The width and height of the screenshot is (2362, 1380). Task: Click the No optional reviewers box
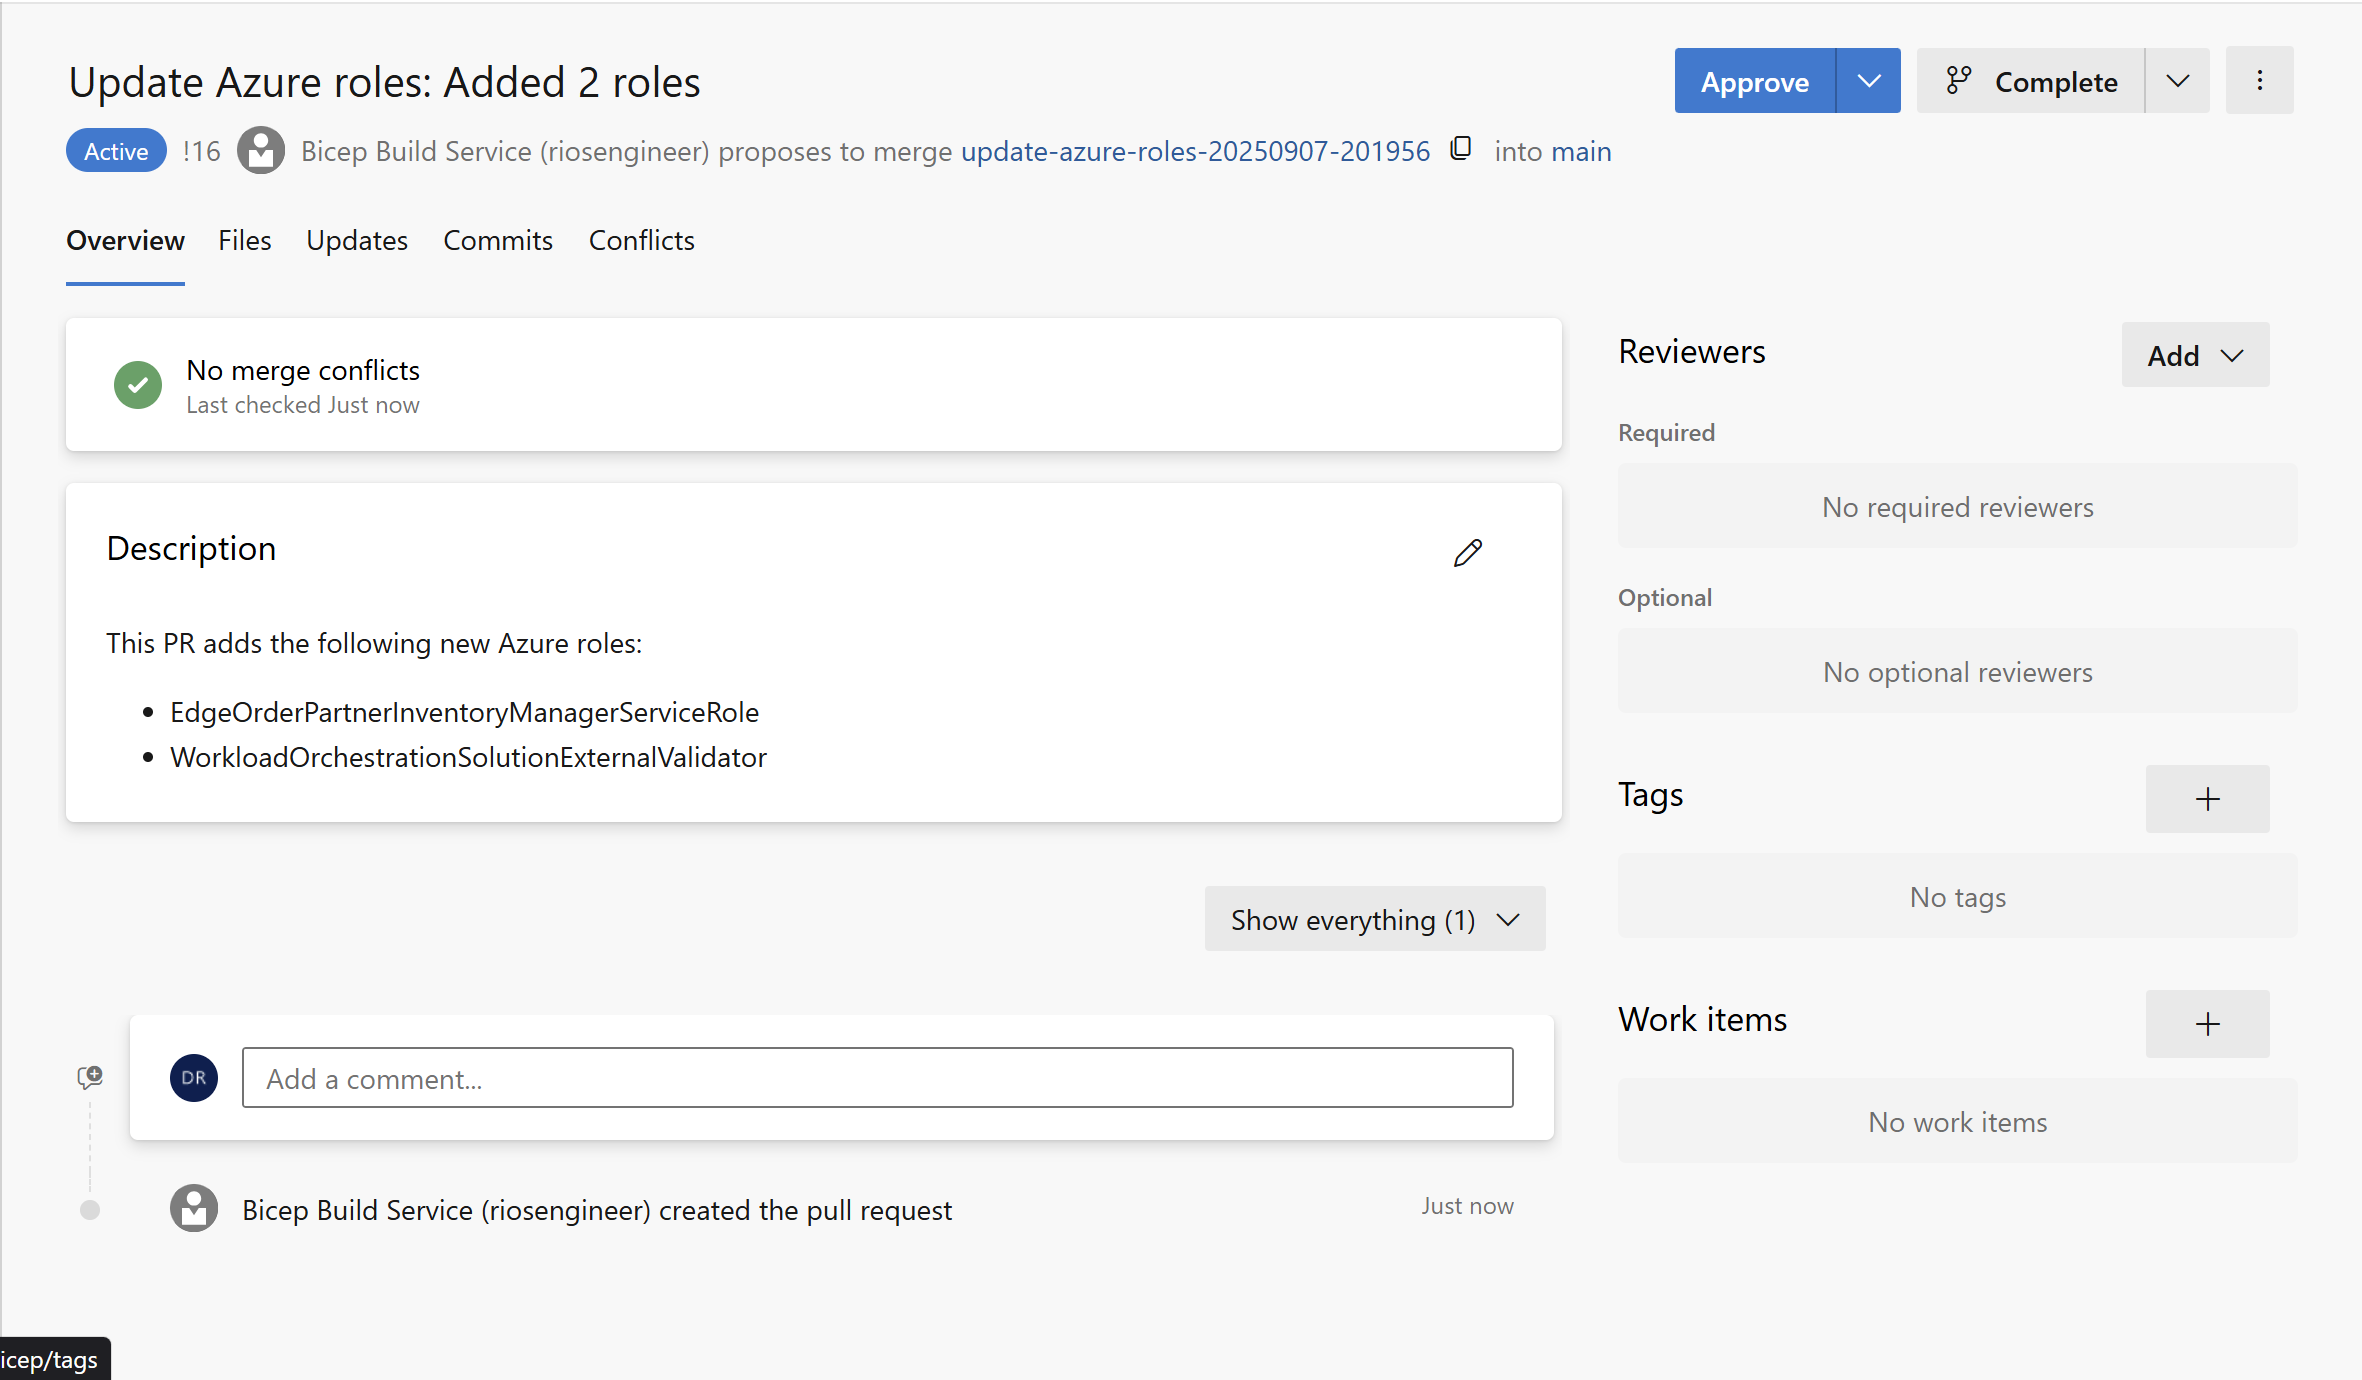click(1957, 671)
